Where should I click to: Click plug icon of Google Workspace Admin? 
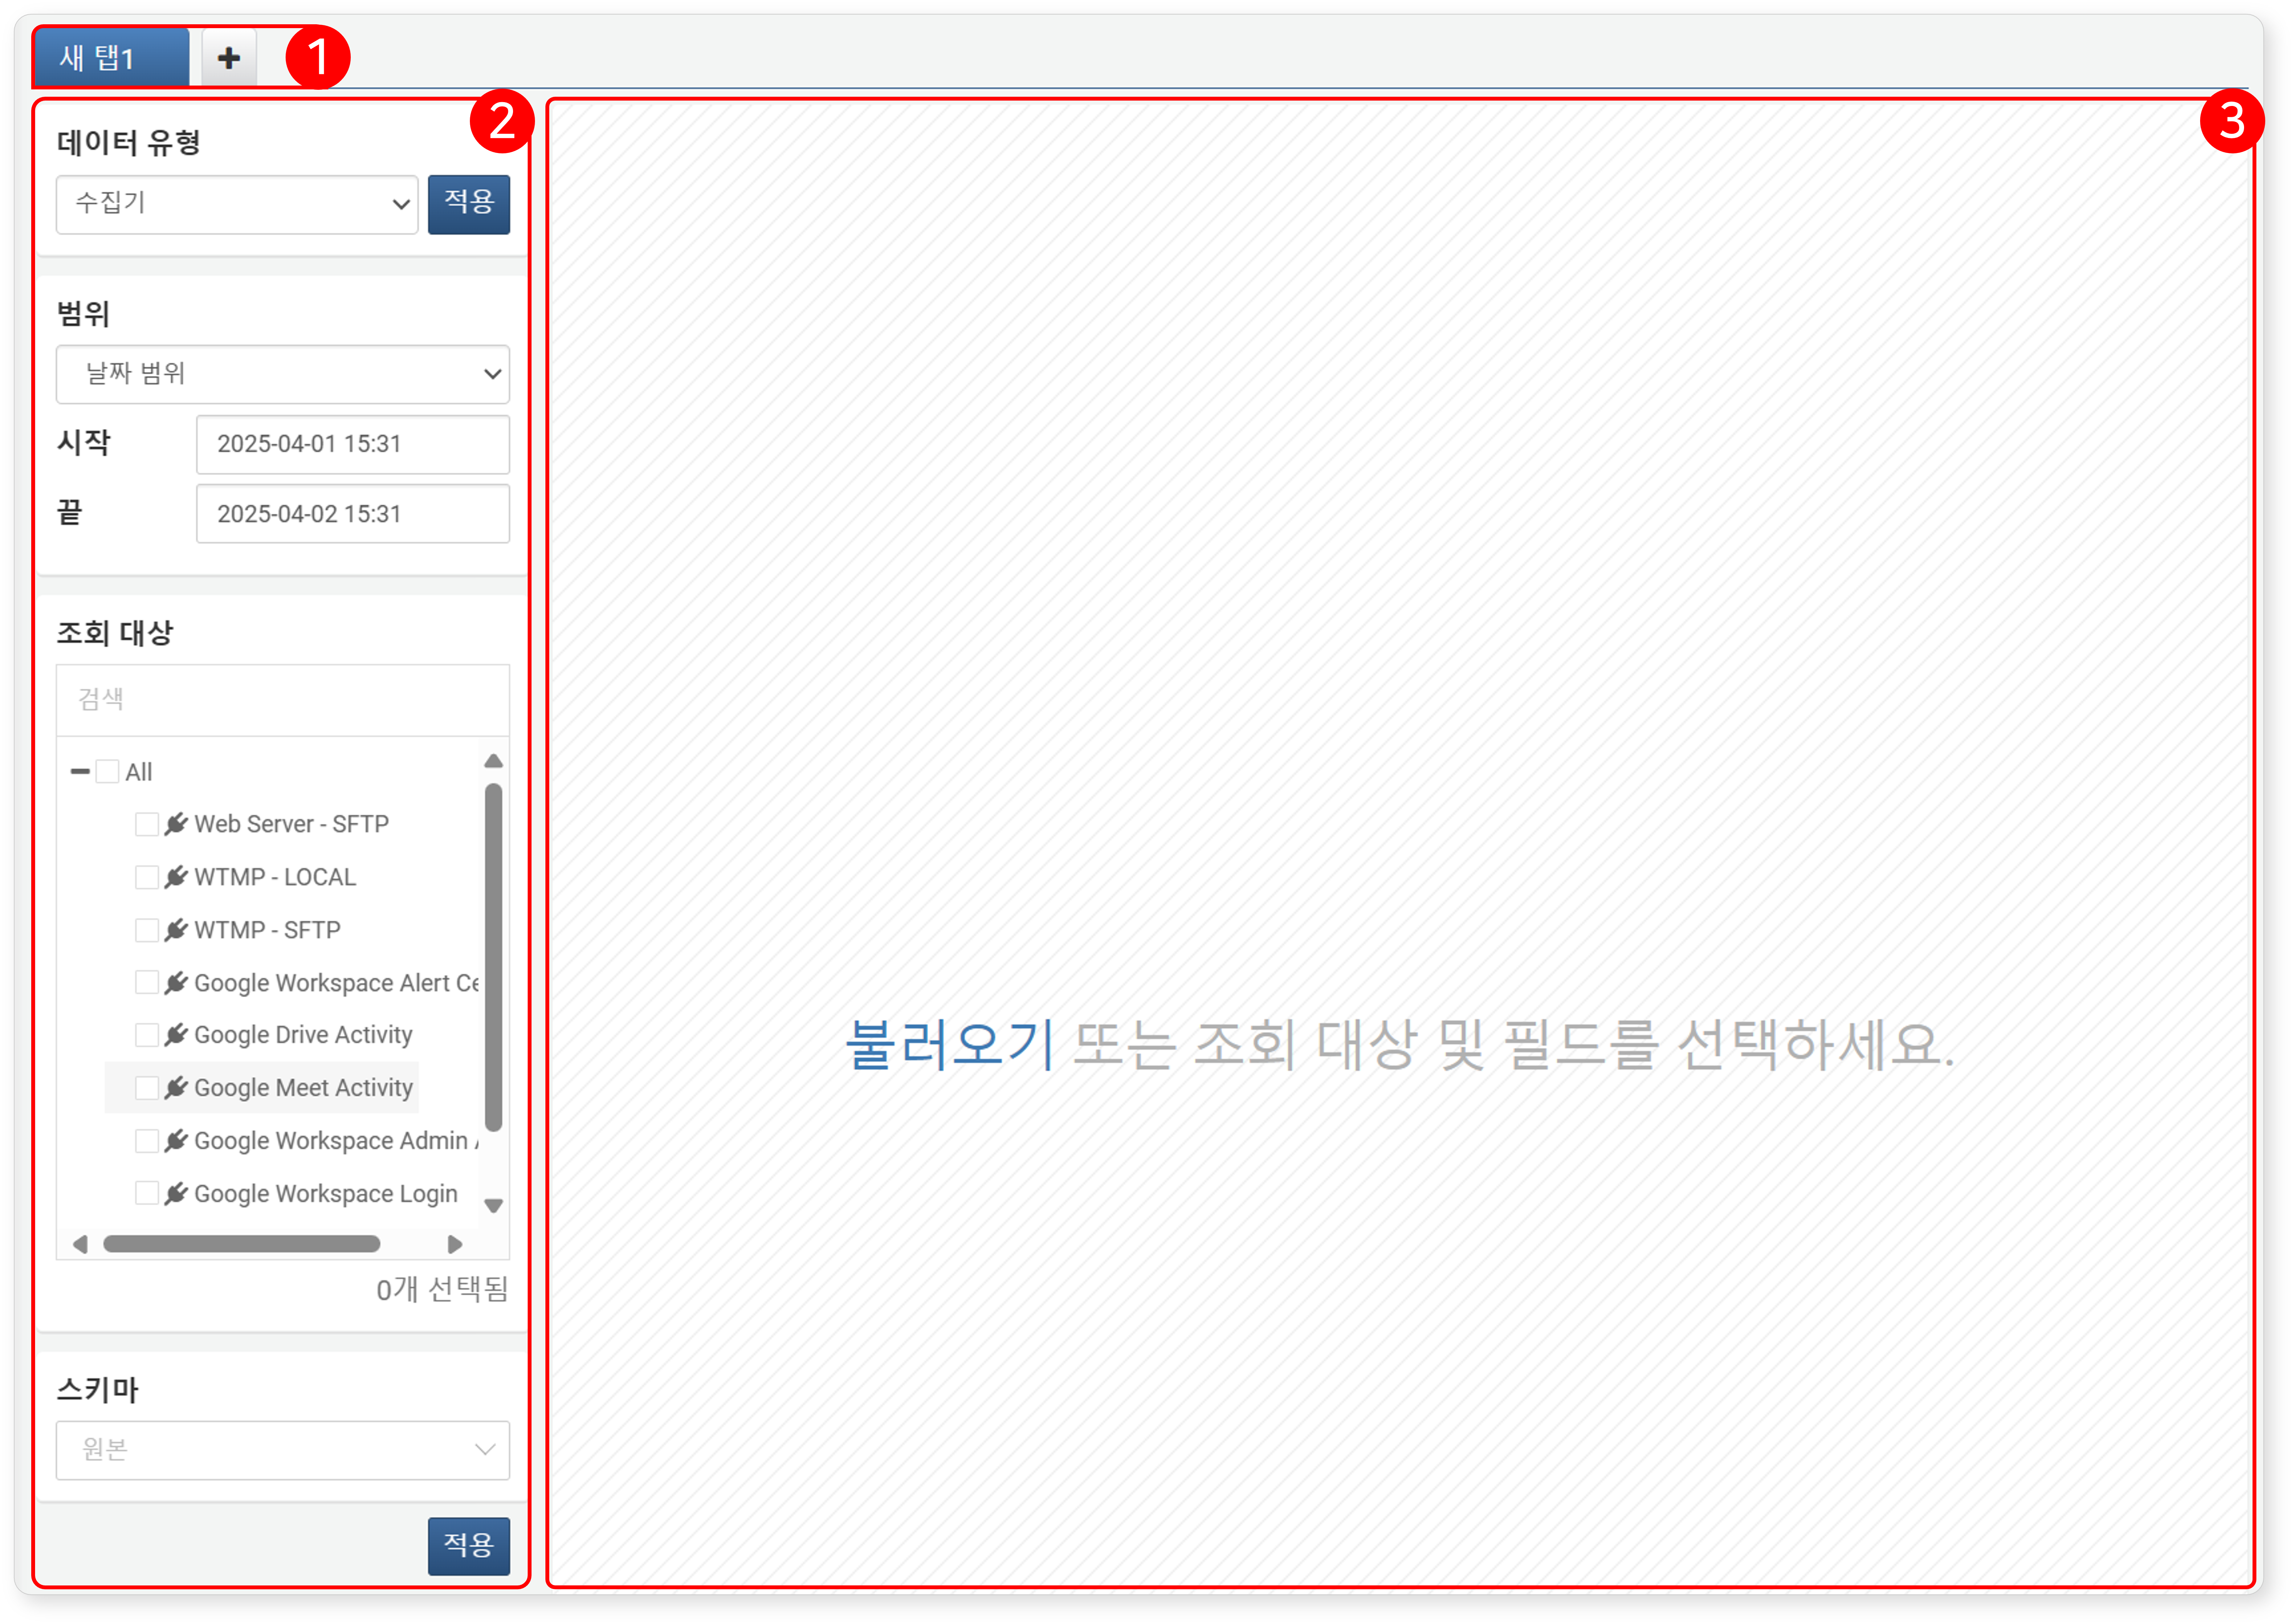pyautogui.click(x=176, y=1141)
